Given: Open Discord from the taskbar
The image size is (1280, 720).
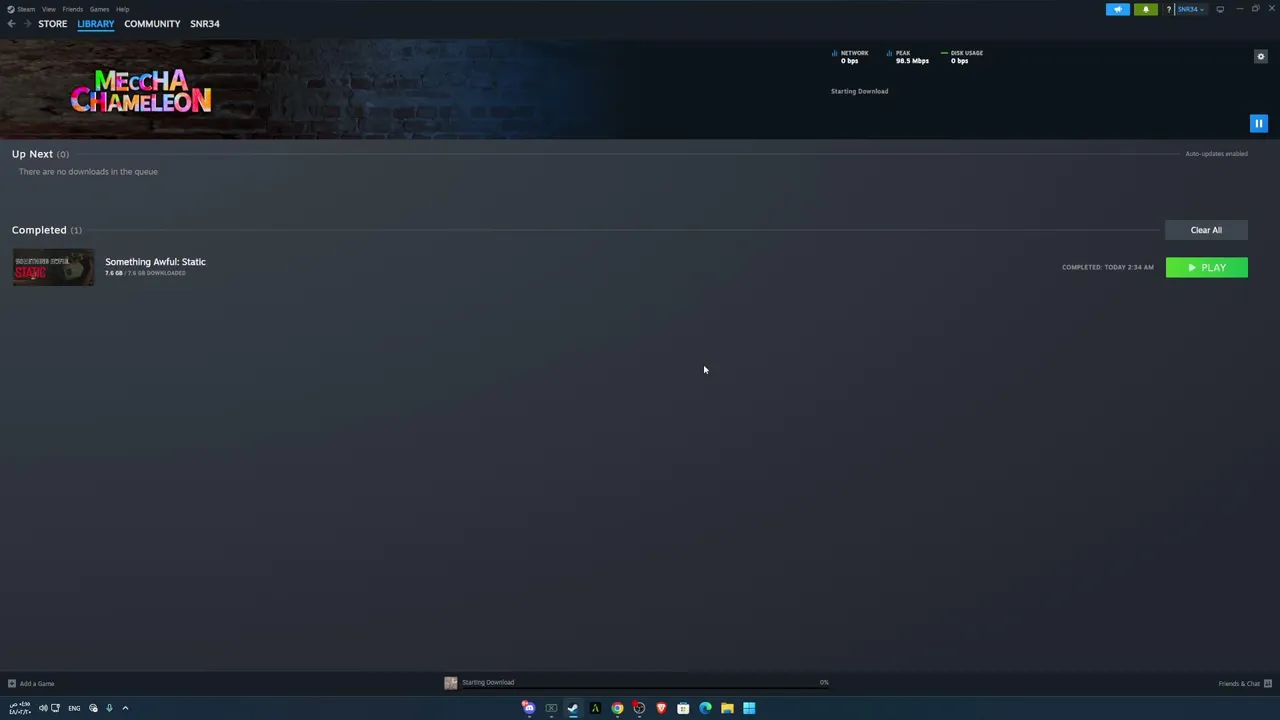Looking at the screenshot, I should (x=528, y=708).
